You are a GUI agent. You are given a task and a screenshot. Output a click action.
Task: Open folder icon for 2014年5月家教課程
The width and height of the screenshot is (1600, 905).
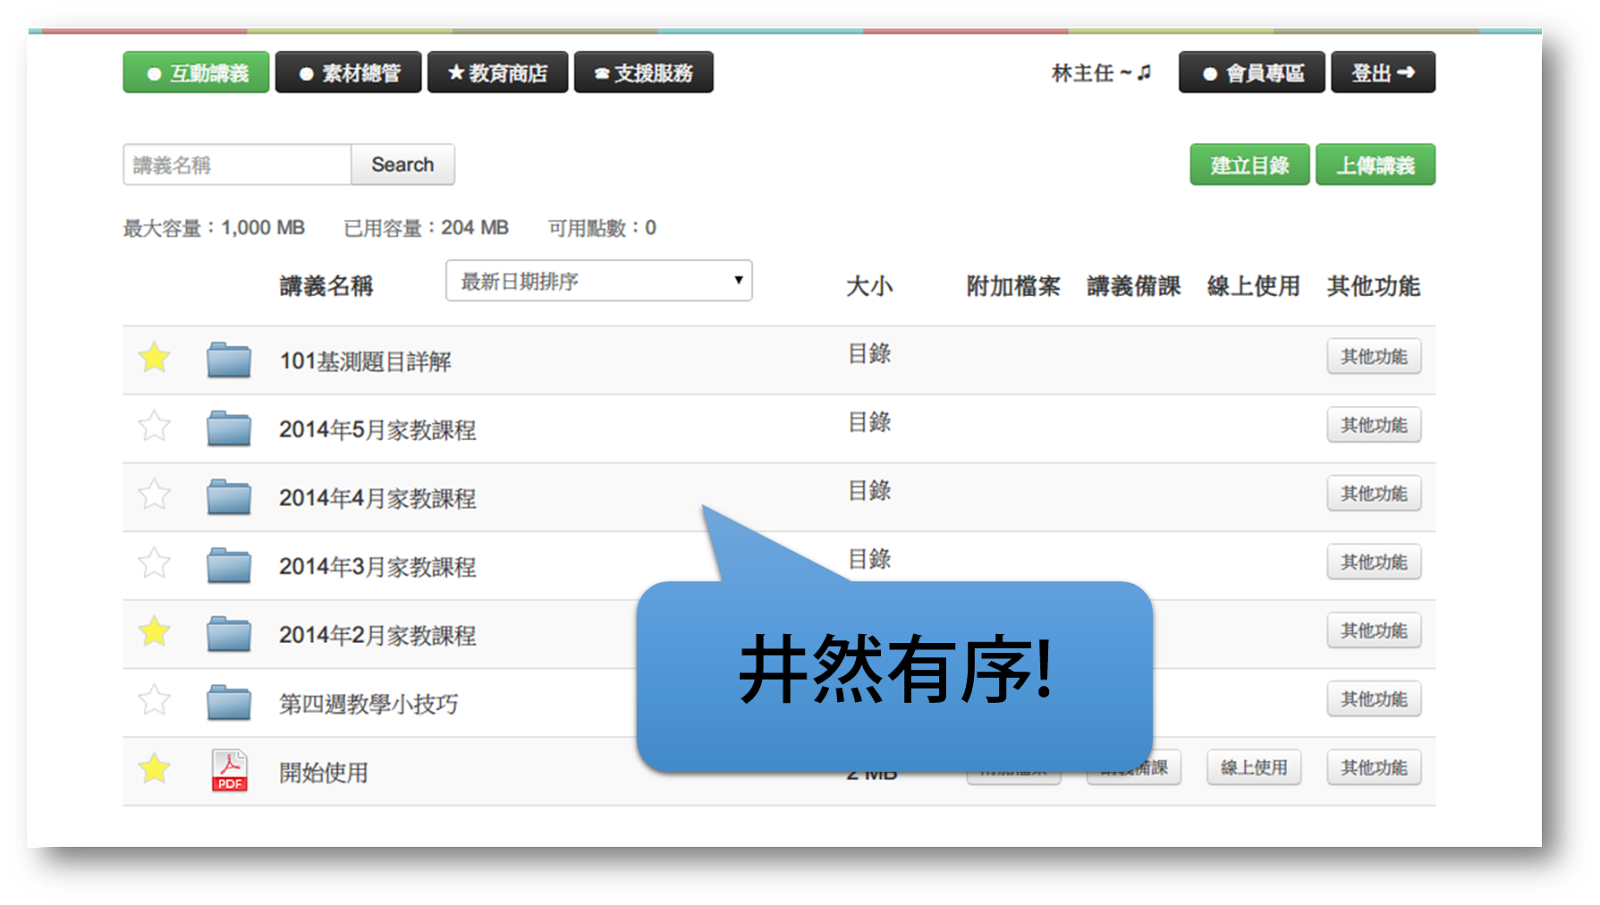(229, 428)
